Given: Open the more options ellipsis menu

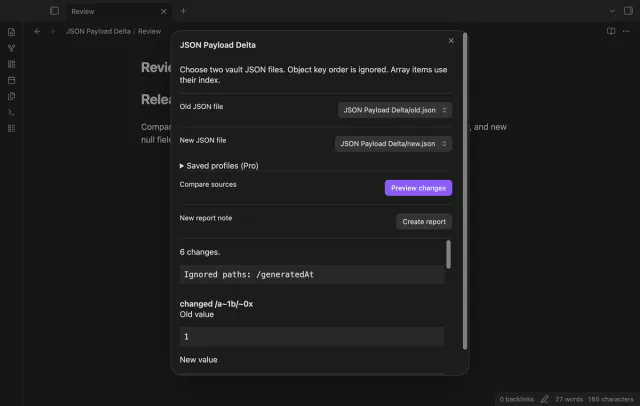Looking at the screenshot, I should tap(626, 31).
